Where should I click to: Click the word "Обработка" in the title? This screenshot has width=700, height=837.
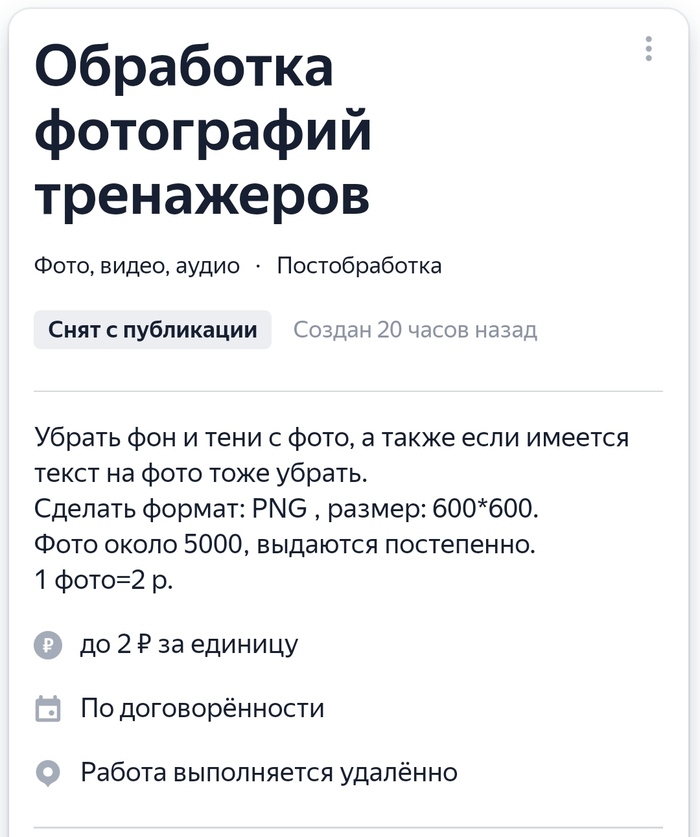(x=184, y=69)
